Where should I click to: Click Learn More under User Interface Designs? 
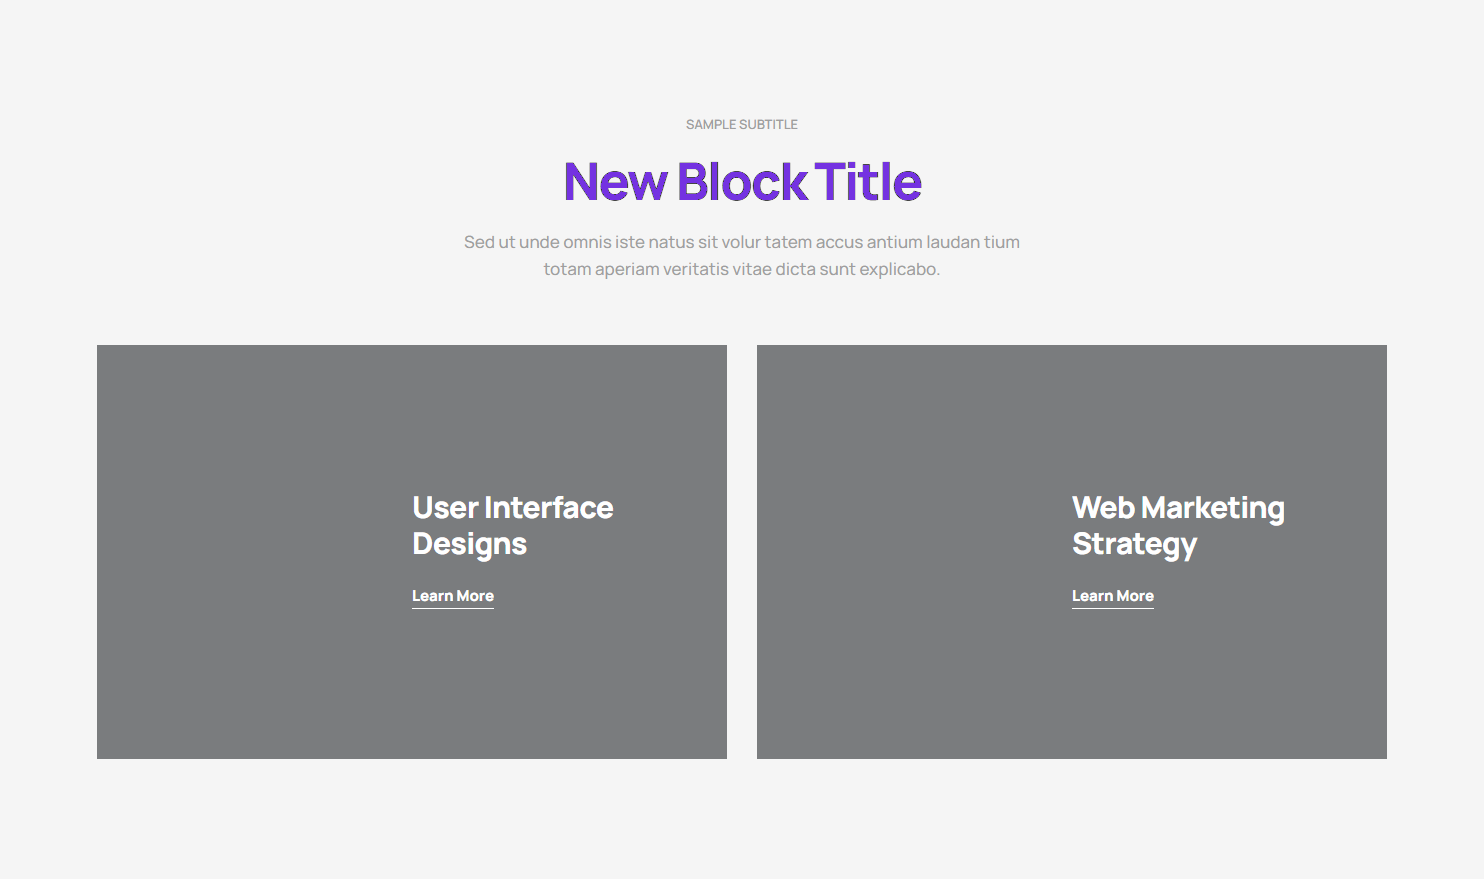coord(453,596)
